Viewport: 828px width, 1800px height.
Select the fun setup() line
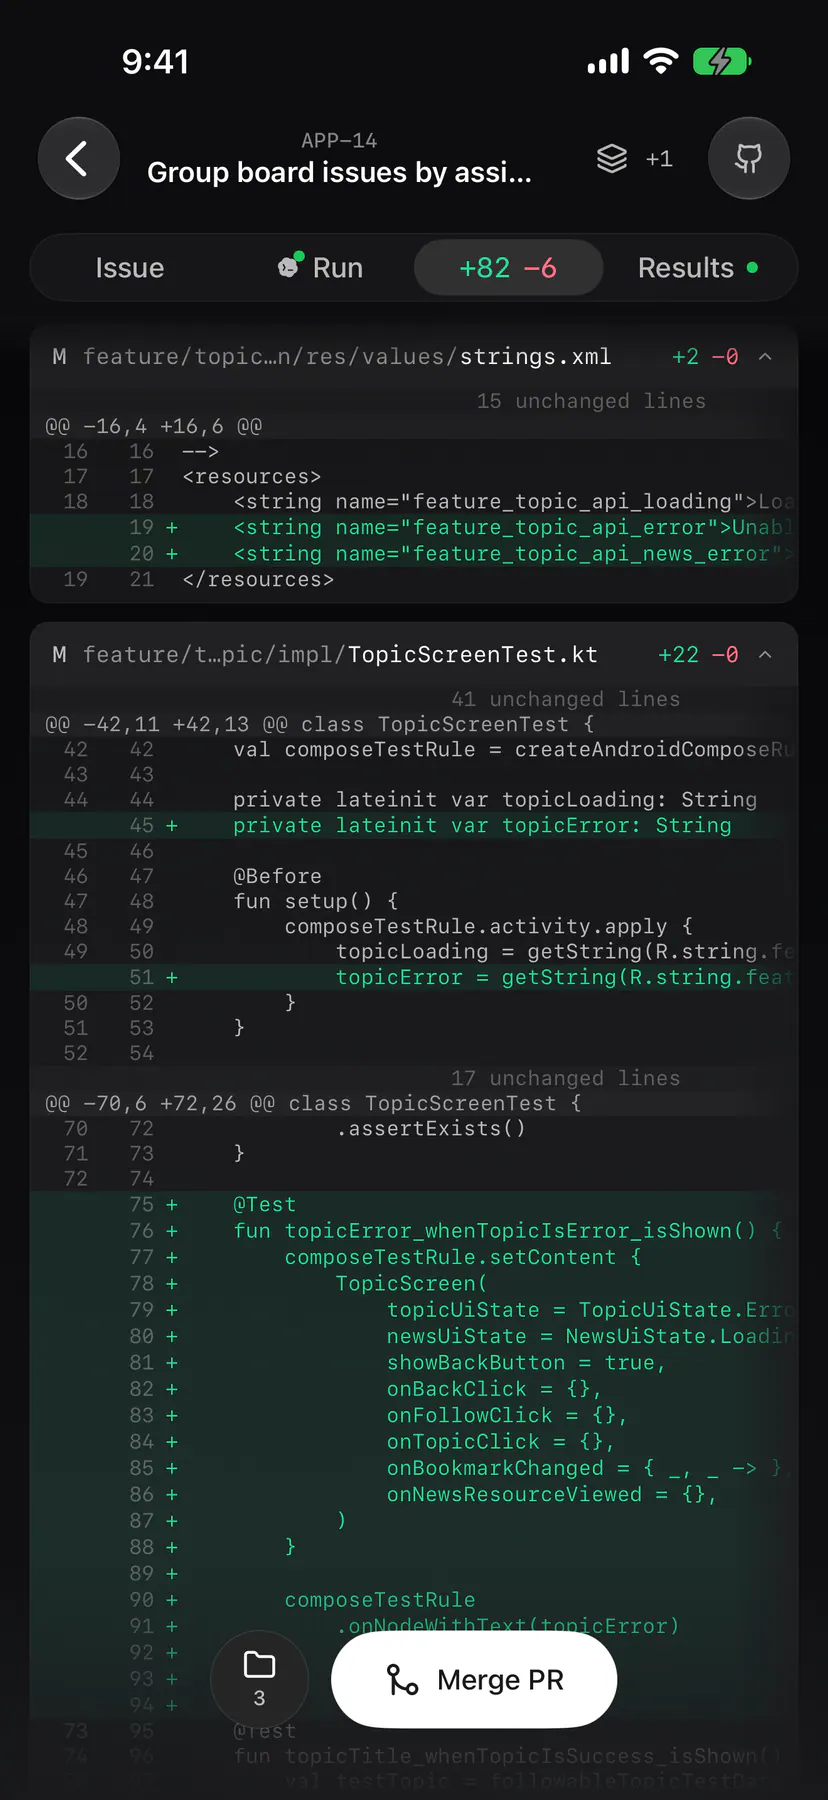coord(414,901)
